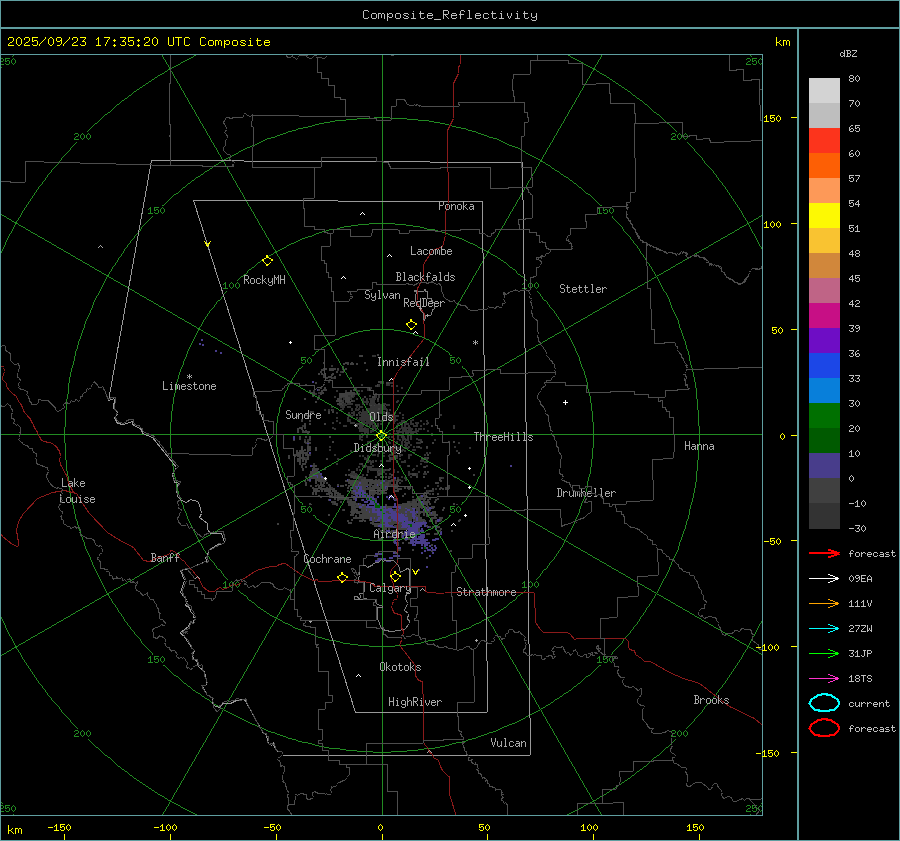Viewport: 900px width, 841px height.
Task: Click the red forecast ellipse legend icon
Action: click(x=823, y=728)
